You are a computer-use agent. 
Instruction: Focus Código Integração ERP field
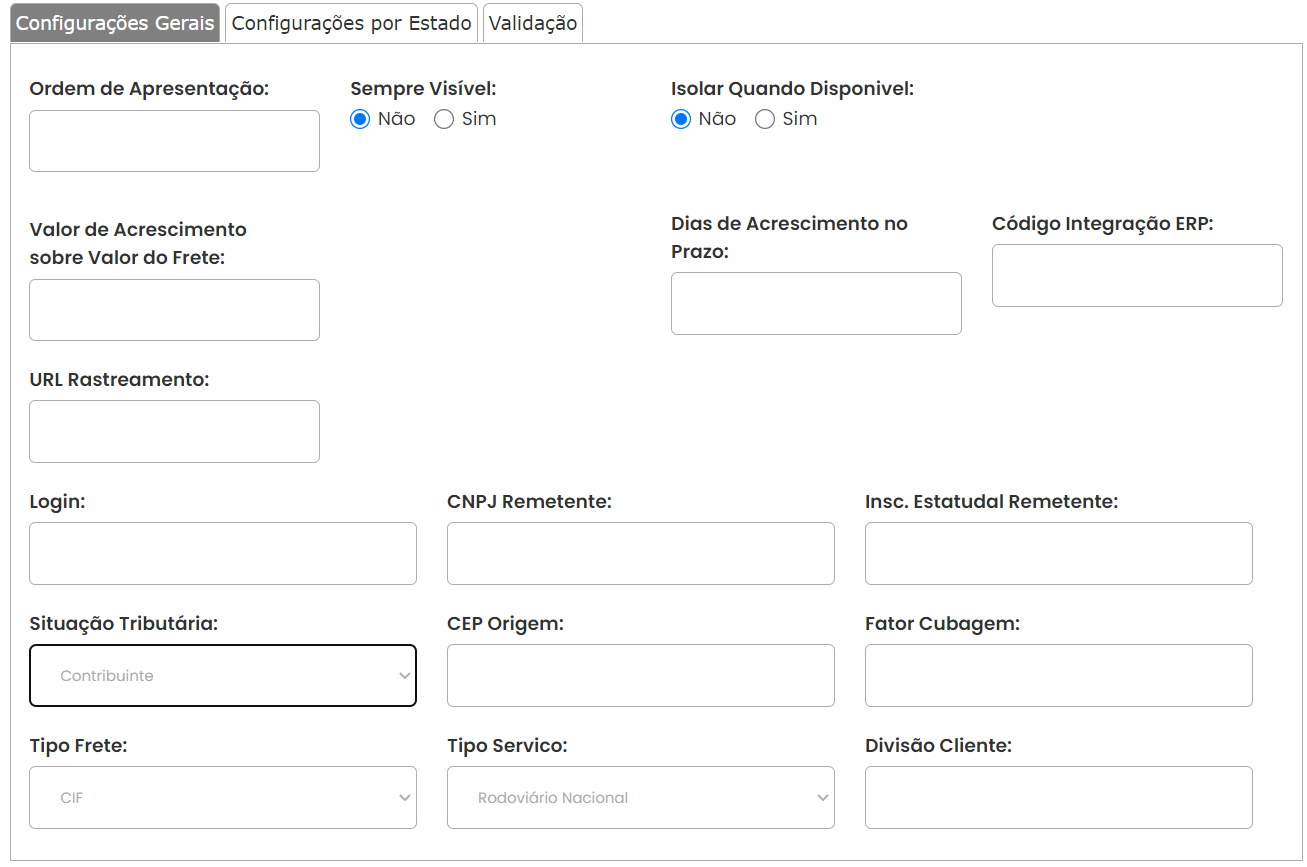tap(1137, 275)
